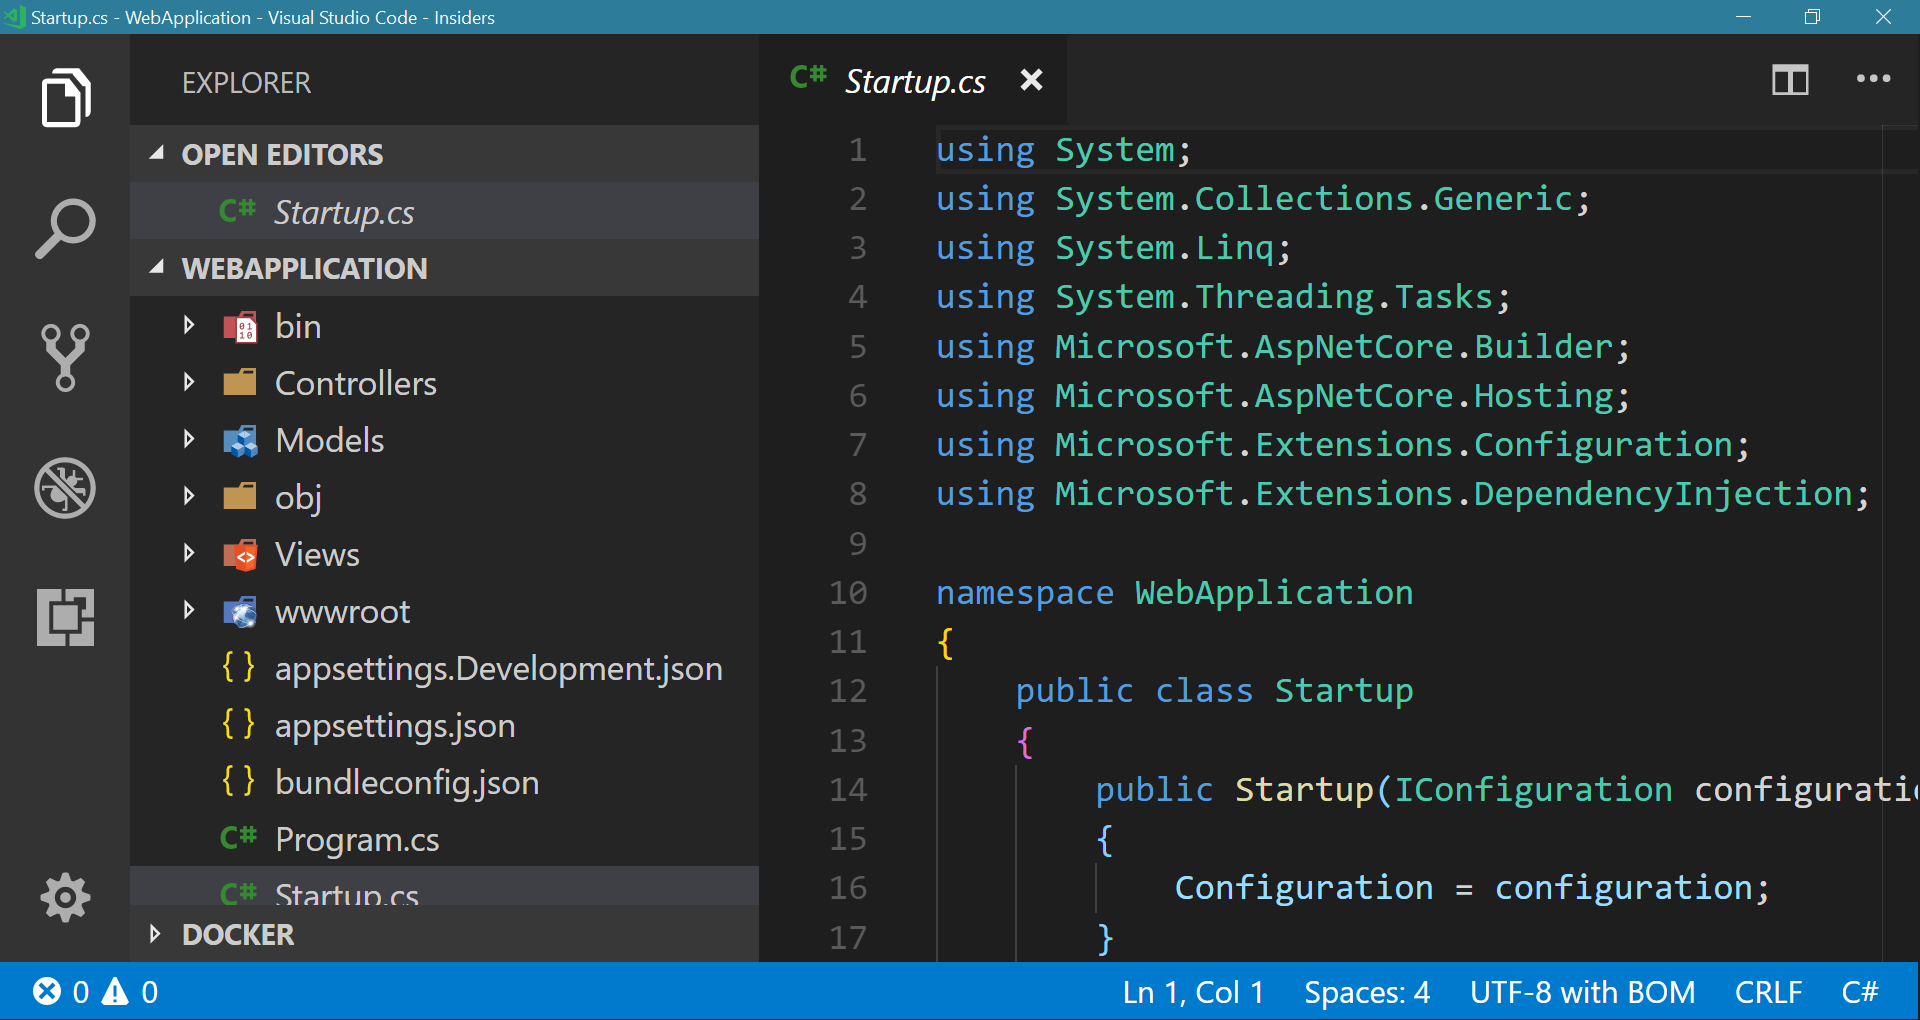Expand the bin folder arrow

coord(189,325)
